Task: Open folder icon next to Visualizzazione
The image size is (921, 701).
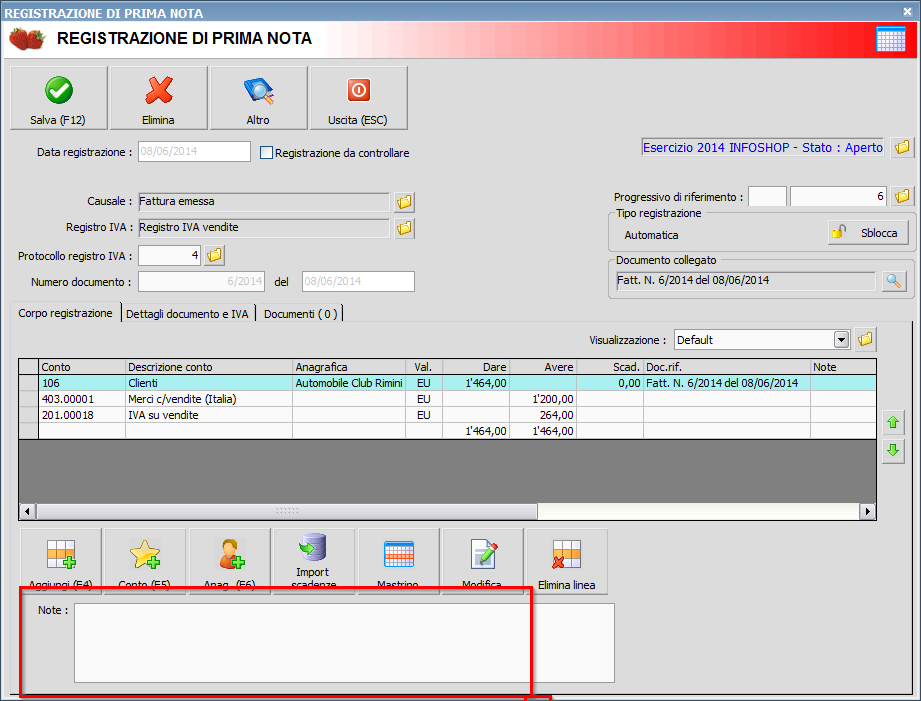Action: pos(865,339)
